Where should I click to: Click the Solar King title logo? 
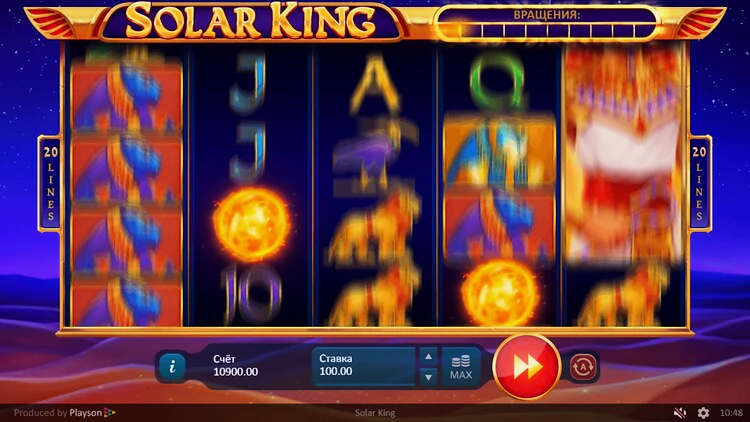click(251, 21)
